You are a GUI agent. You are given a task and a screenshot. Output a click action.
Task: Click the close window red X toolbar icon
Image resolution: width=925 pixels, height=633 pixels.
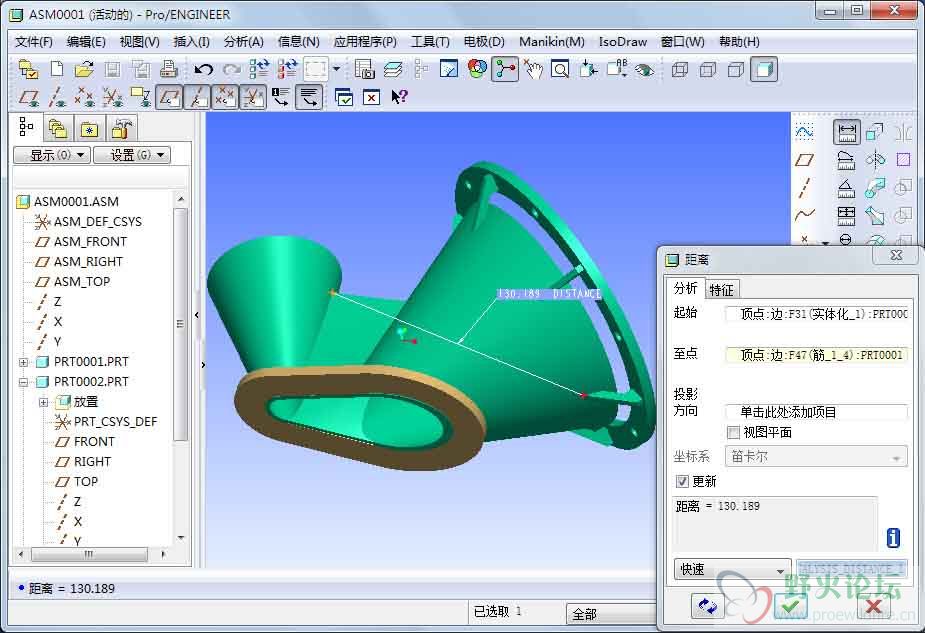371,97
